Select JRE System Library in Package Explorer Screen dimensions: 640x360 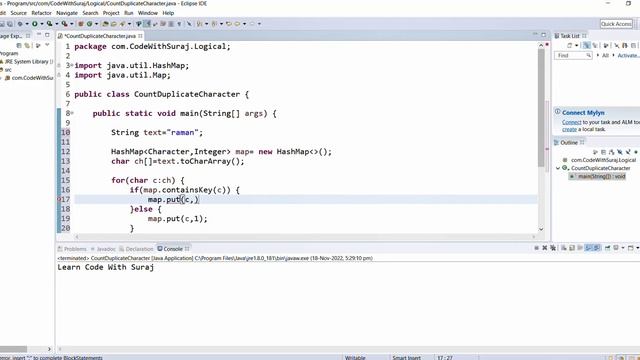(27, 62)
